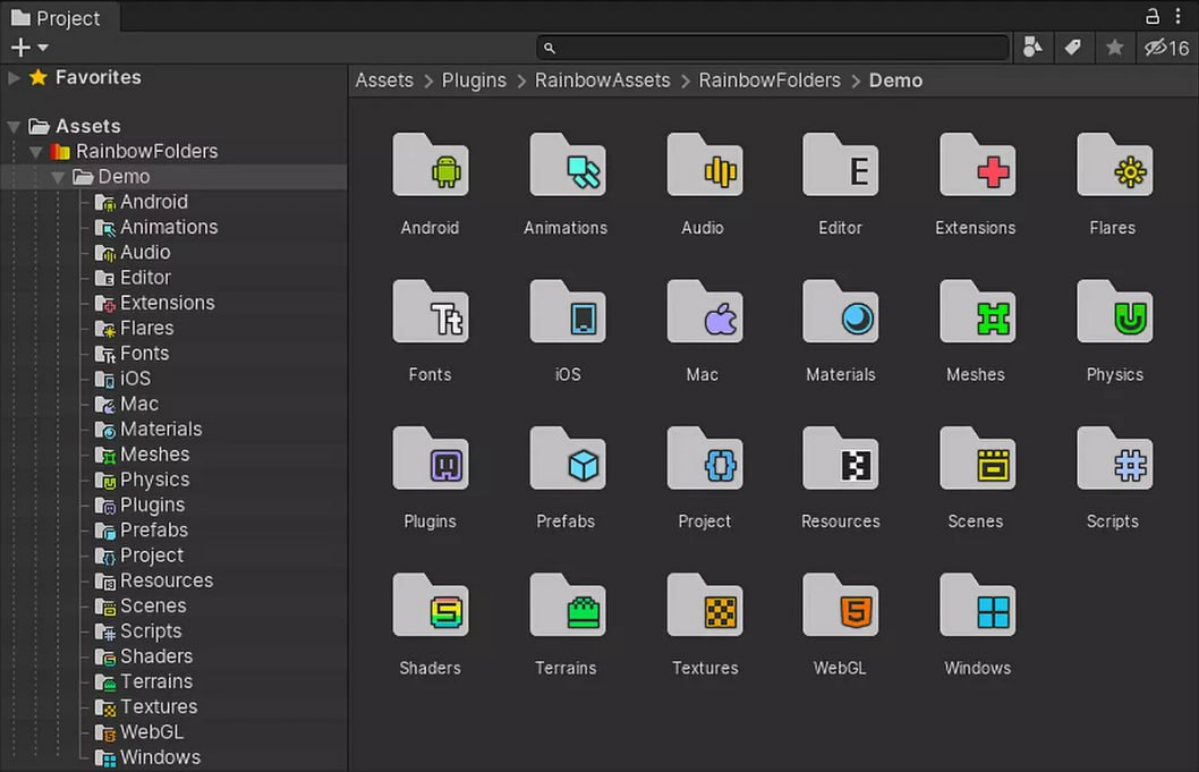Open the Textures folder in the grid
1199x772 pixels.
[x=704, y=605]
